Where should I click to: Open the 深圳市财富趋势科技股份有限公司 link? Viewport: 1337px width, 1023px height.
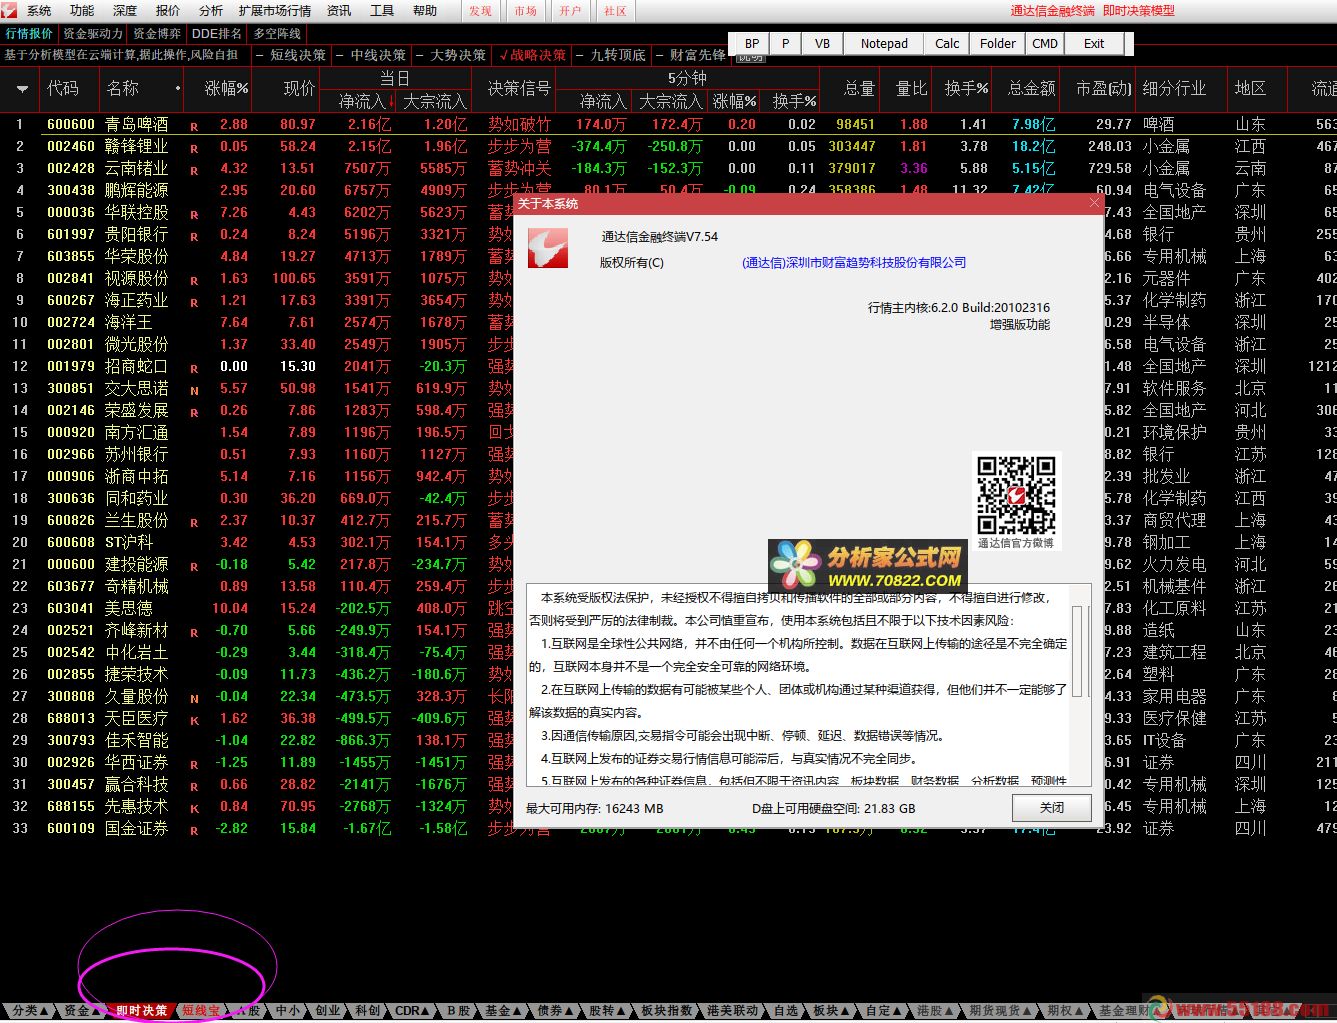[854, 263]
